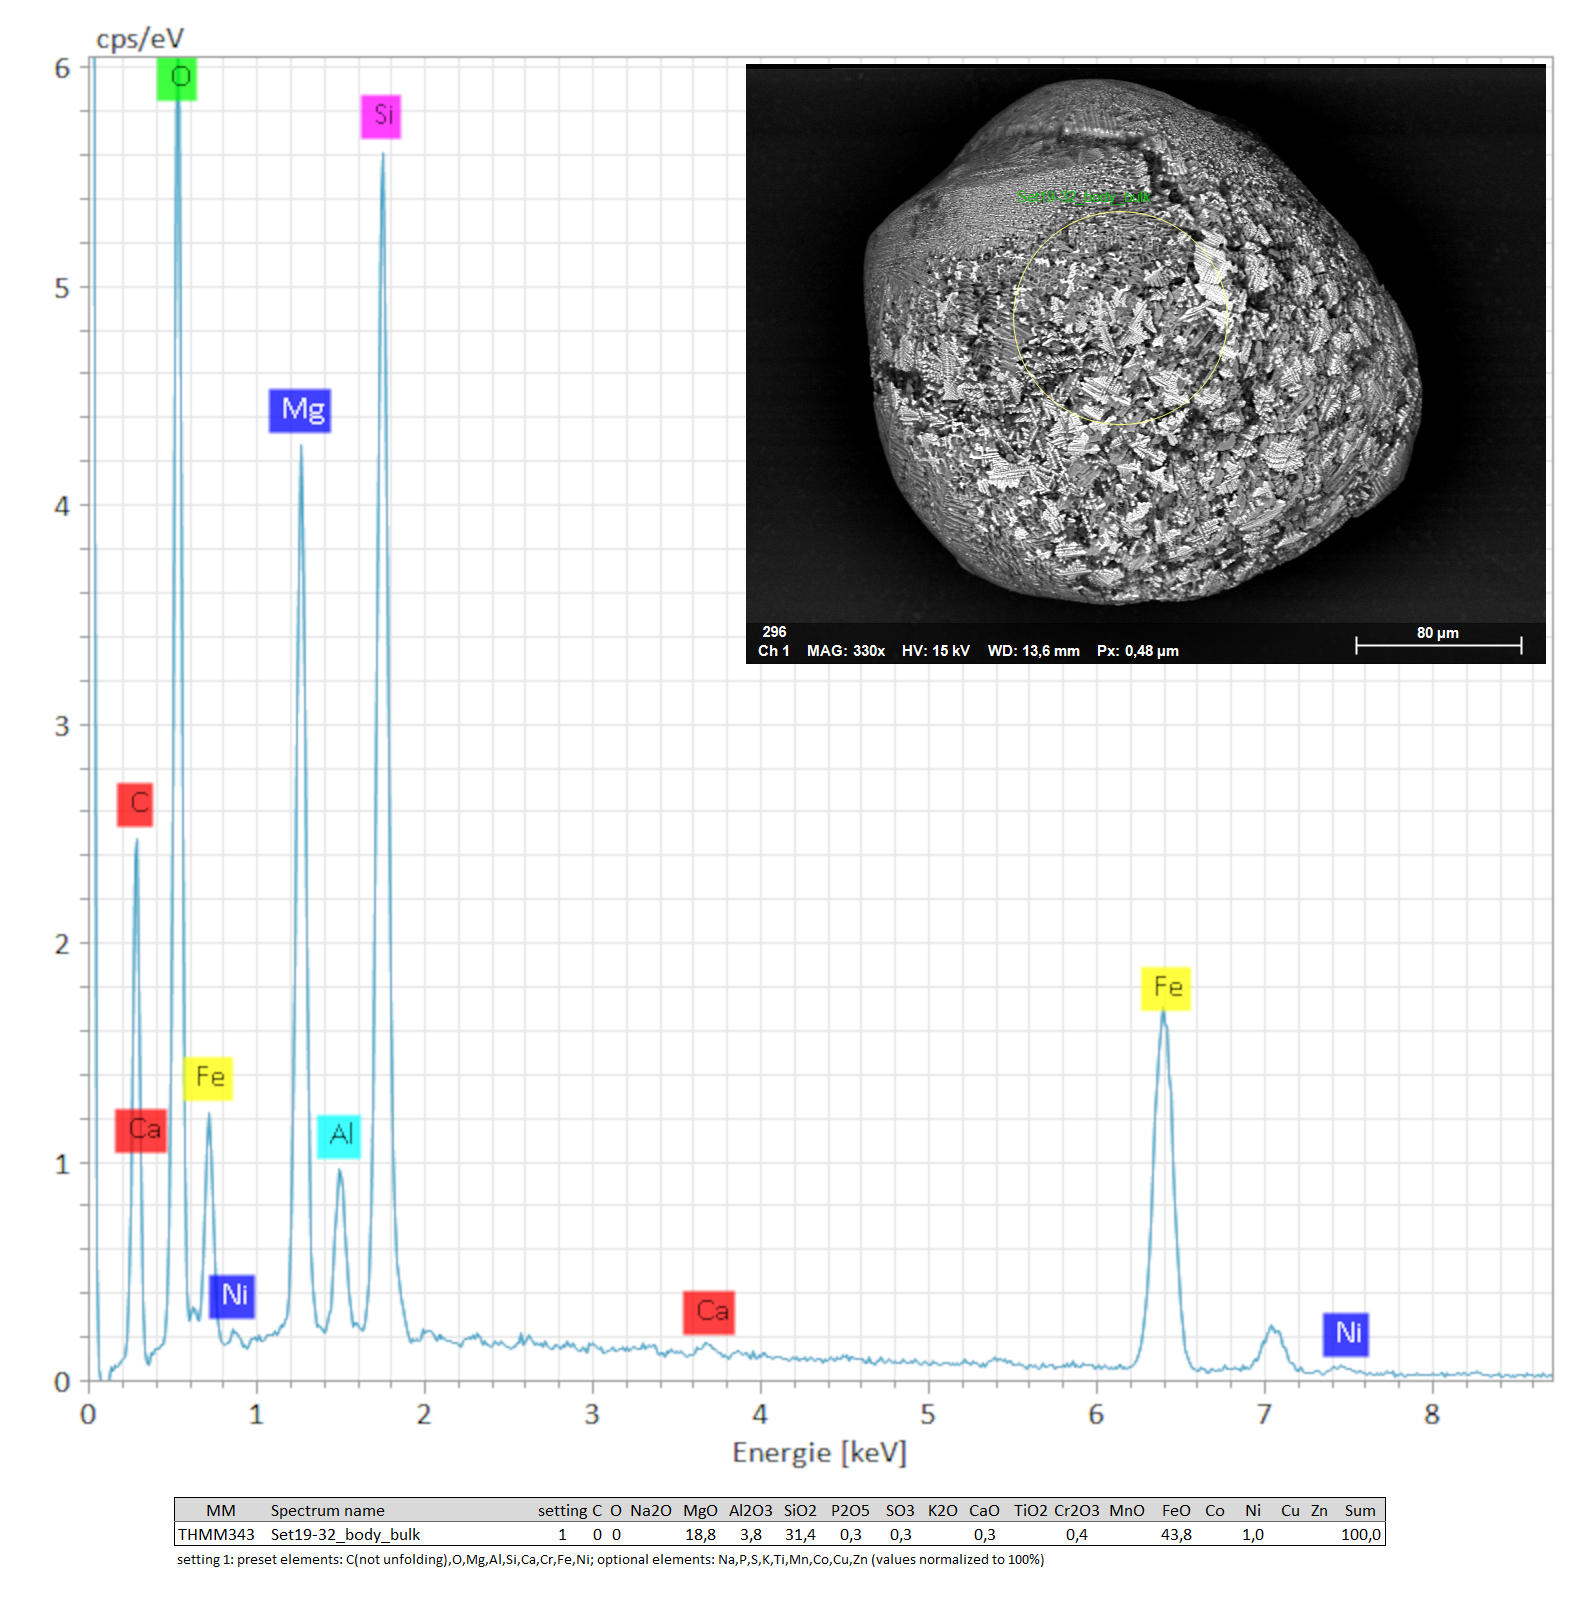The width and height of the screenshot is (1584, 1608).
Task: Select the Fe label near 6.4 keV peak
Action: (x=1166, y=988)
